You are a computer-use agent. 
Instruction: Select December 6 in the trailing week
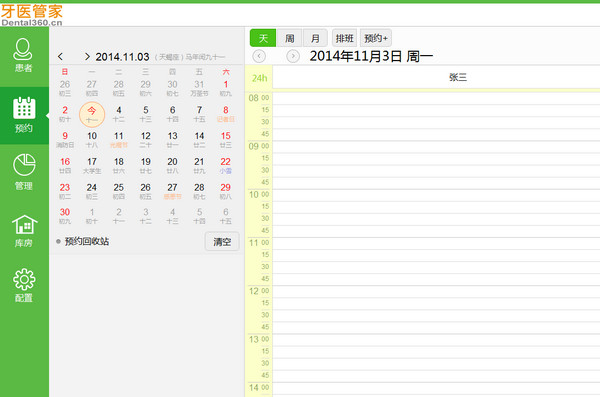tap(226, 216)
